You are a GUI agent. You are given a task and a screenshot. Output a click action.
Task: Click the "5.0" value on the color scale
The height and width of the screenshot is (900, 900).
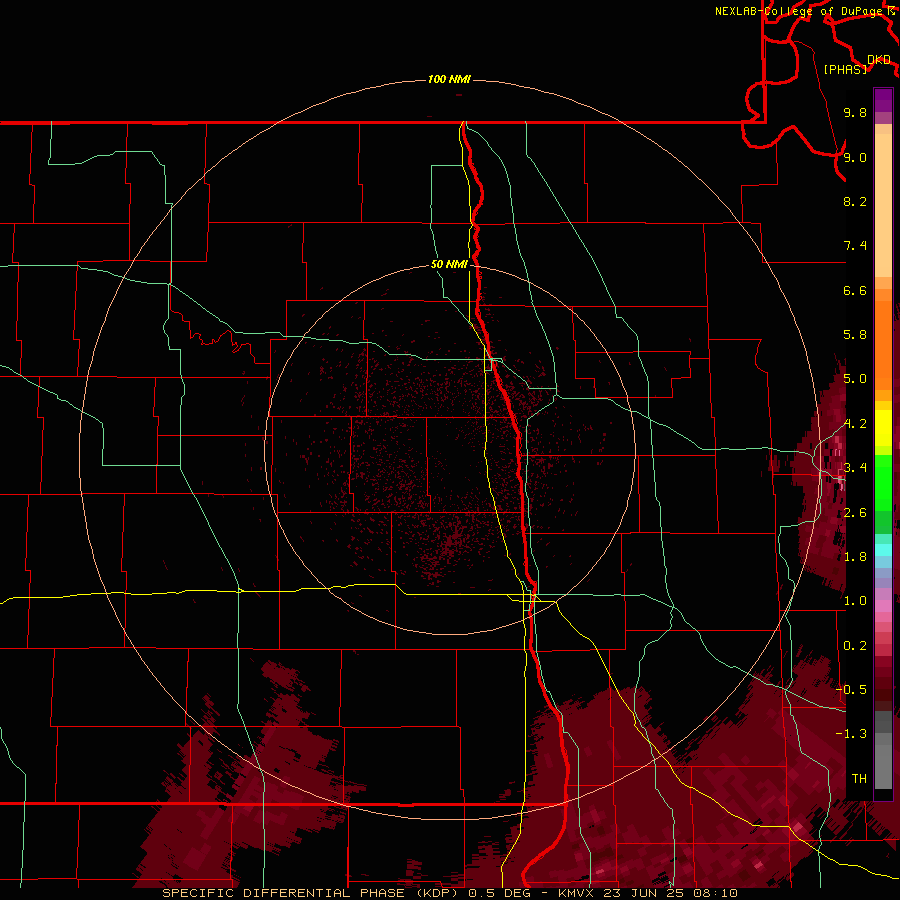855,379
